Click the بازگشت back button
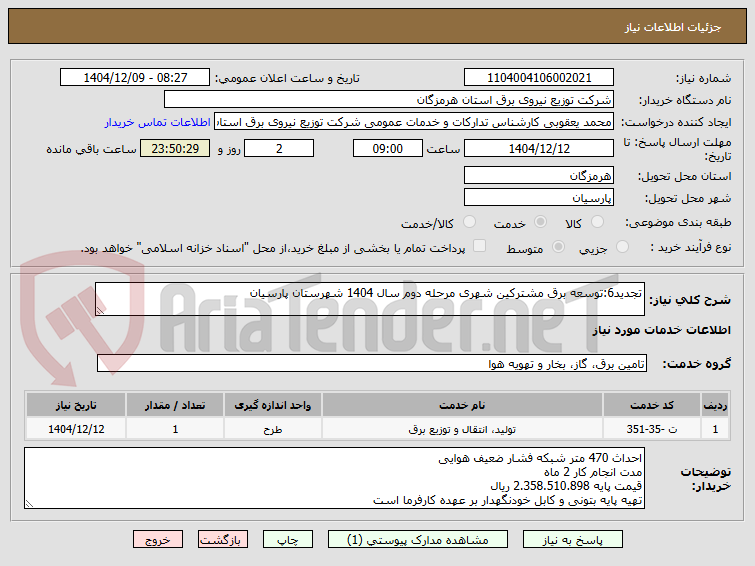755x566 pixels. [222, 540]
